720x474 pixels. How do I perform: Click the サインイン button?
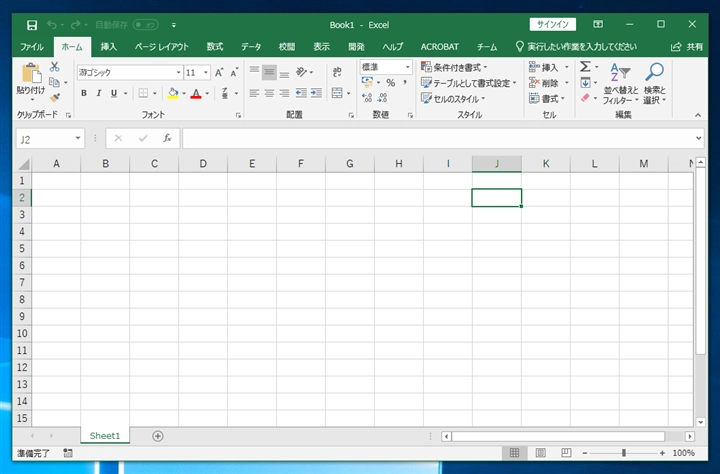(x=552, y=24)
